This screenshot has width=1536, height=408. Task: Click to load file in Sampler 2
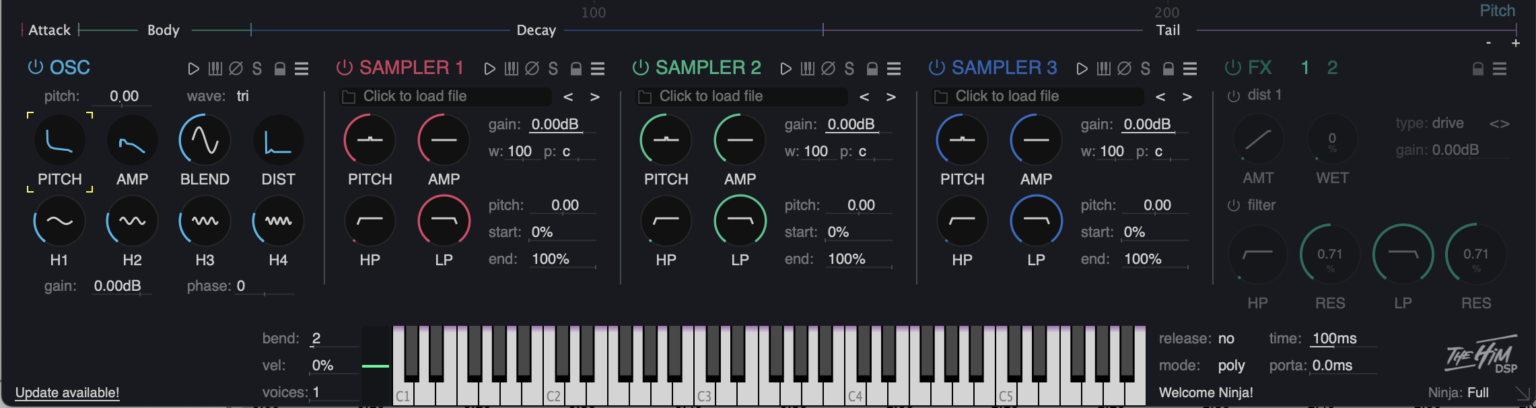point(710,97)
